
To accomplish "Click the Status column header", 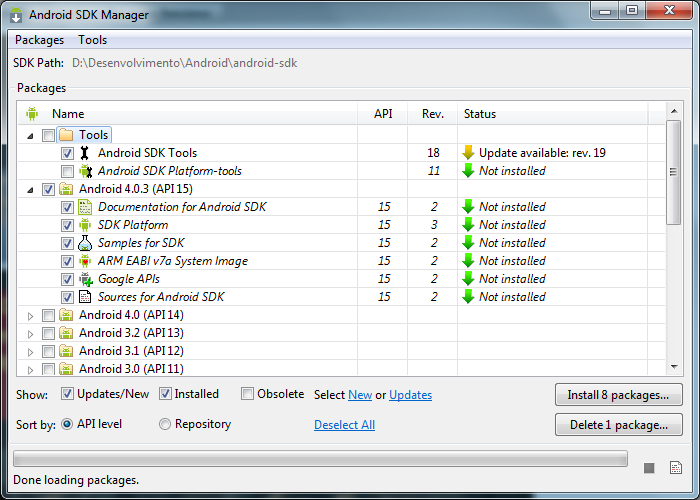I will click(x=553, y=114).
